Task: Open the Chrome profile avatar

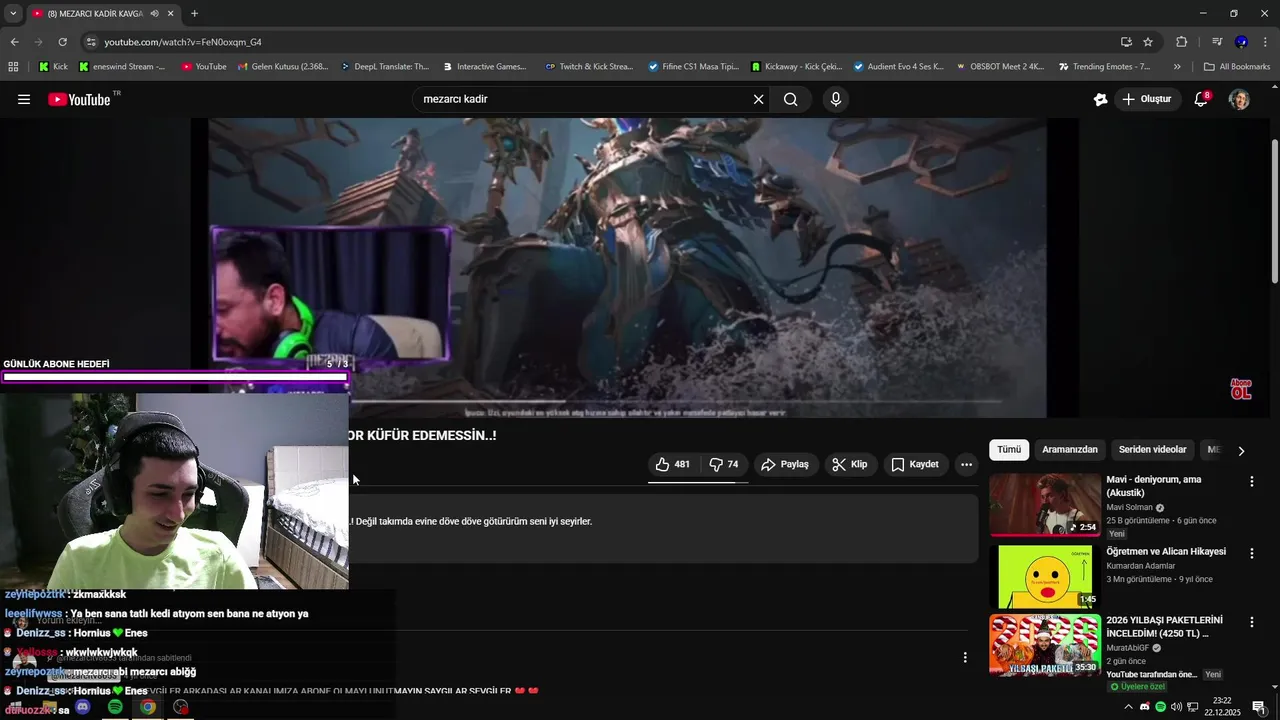Action: coord(1241,42)
